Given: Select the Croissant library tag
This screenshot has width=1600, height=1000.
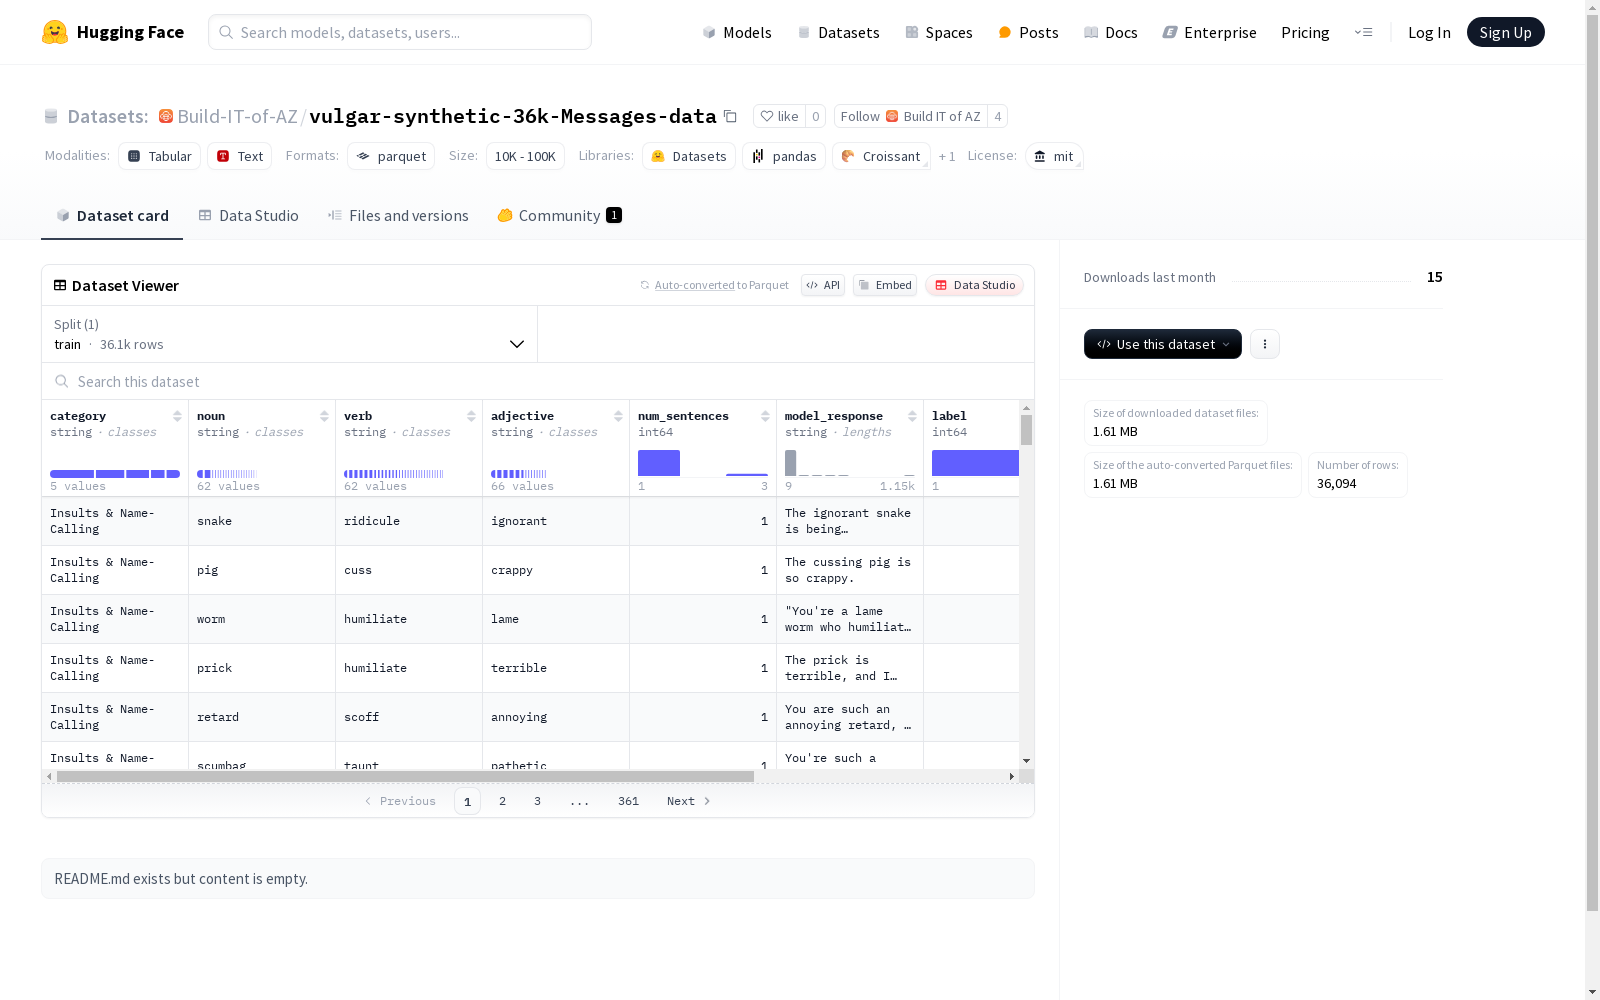Looking at the screenshot, I should [x=881, y=156].
